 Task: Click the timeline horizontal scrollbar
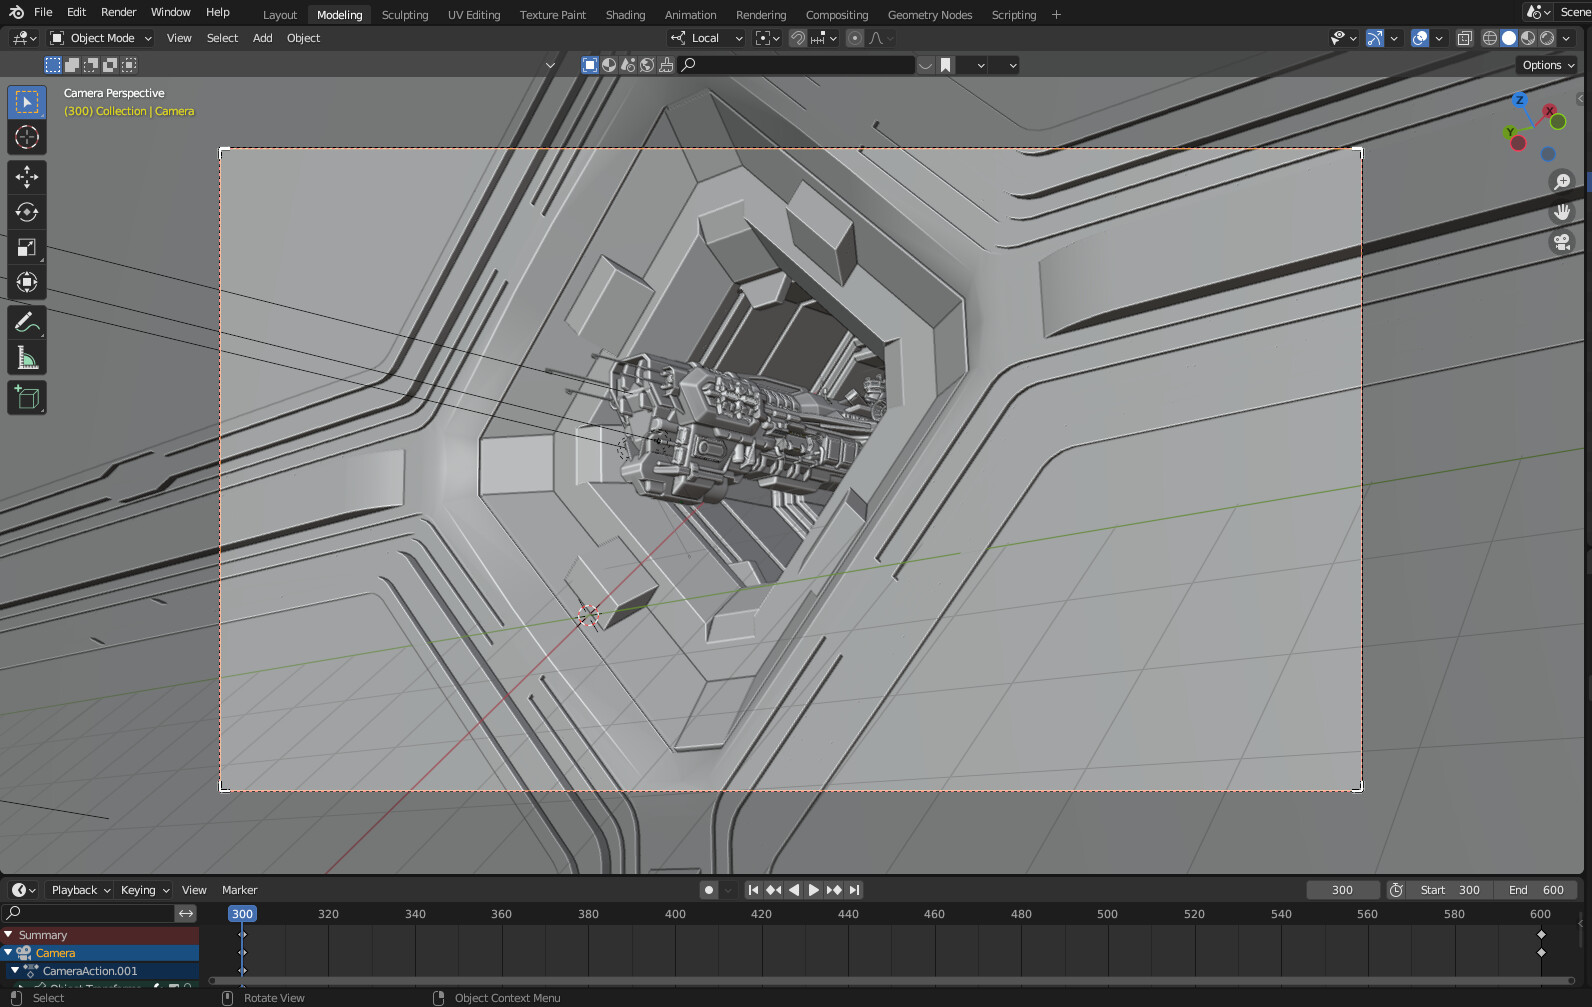890,981
